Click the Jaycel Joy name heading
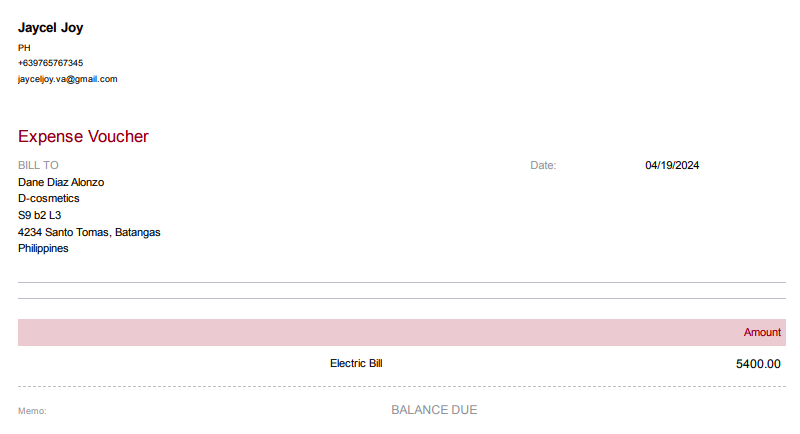The image size is (800, 434). point(50,28)
